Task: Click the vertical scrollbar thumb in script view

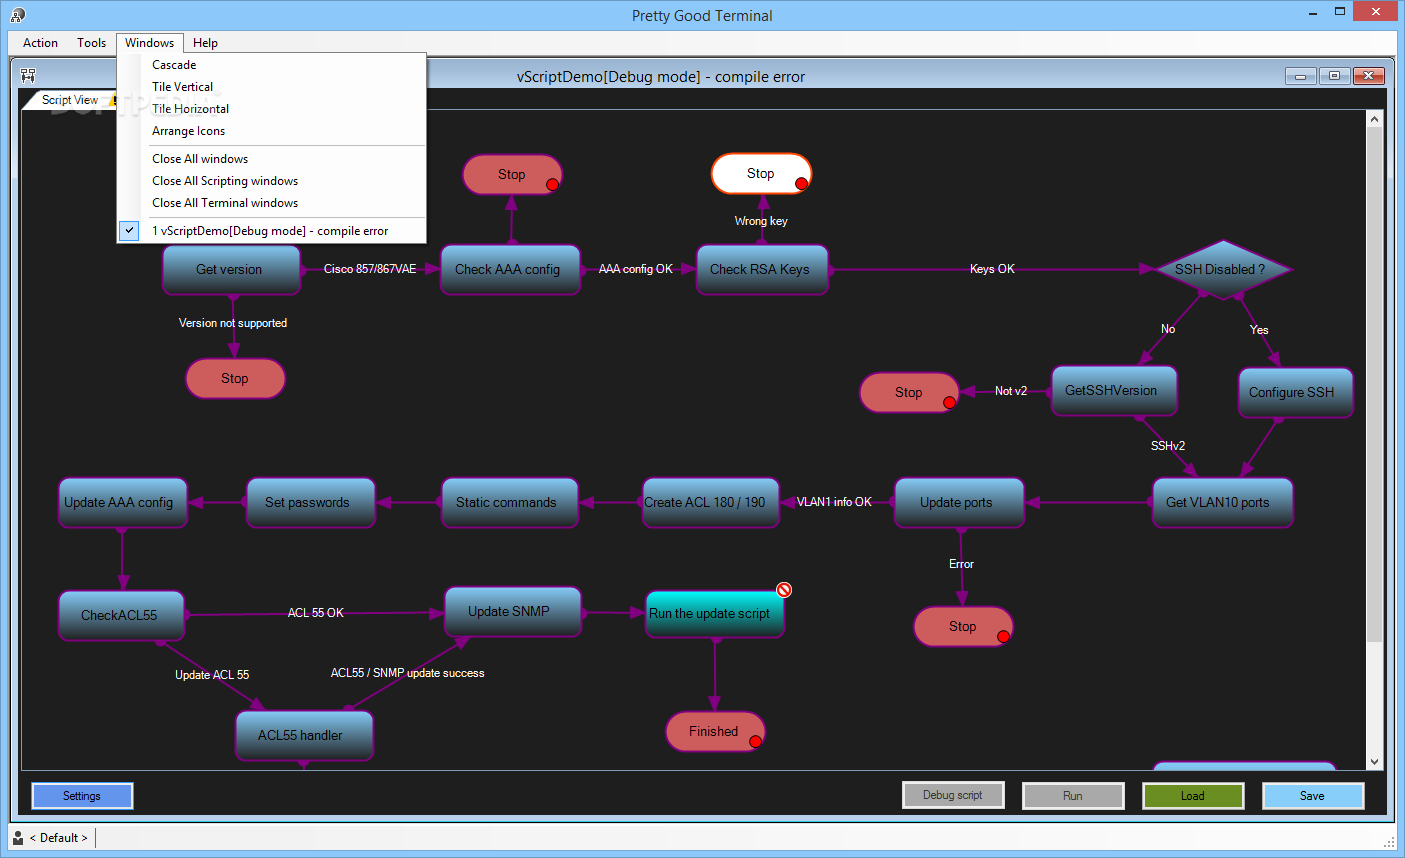Action: pyautogui.click(x=1374, y=385)
